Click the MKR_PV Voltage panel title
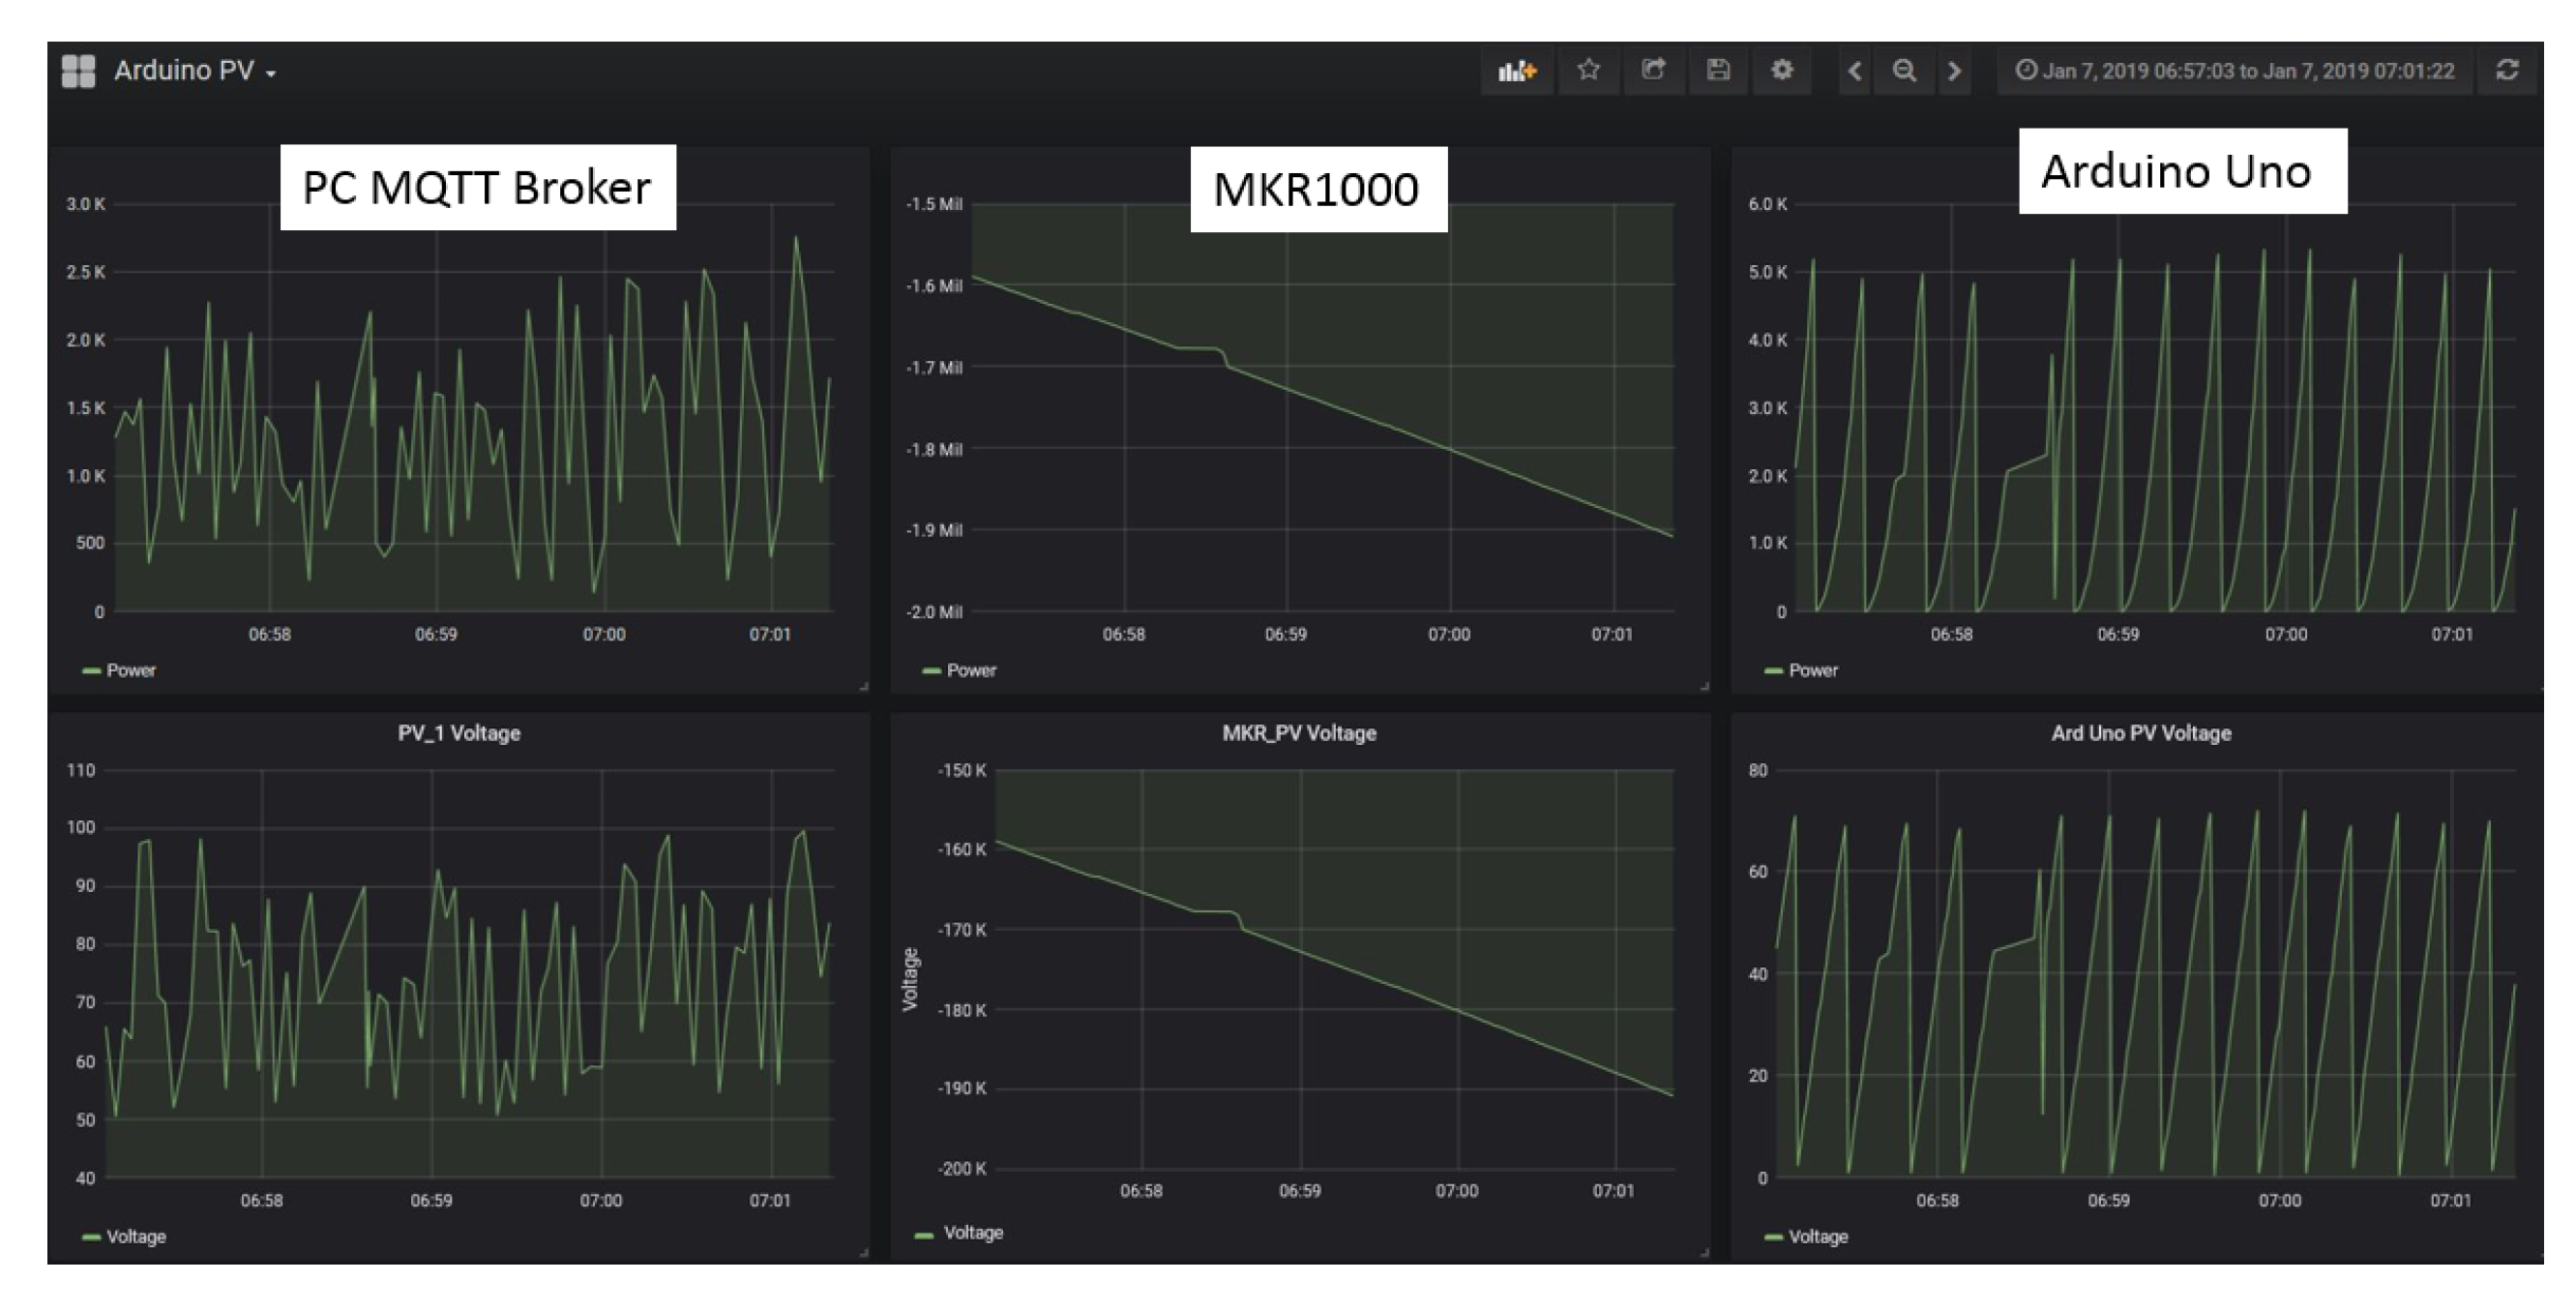Viewport: 2576px width, 1311px height. 1299,733
